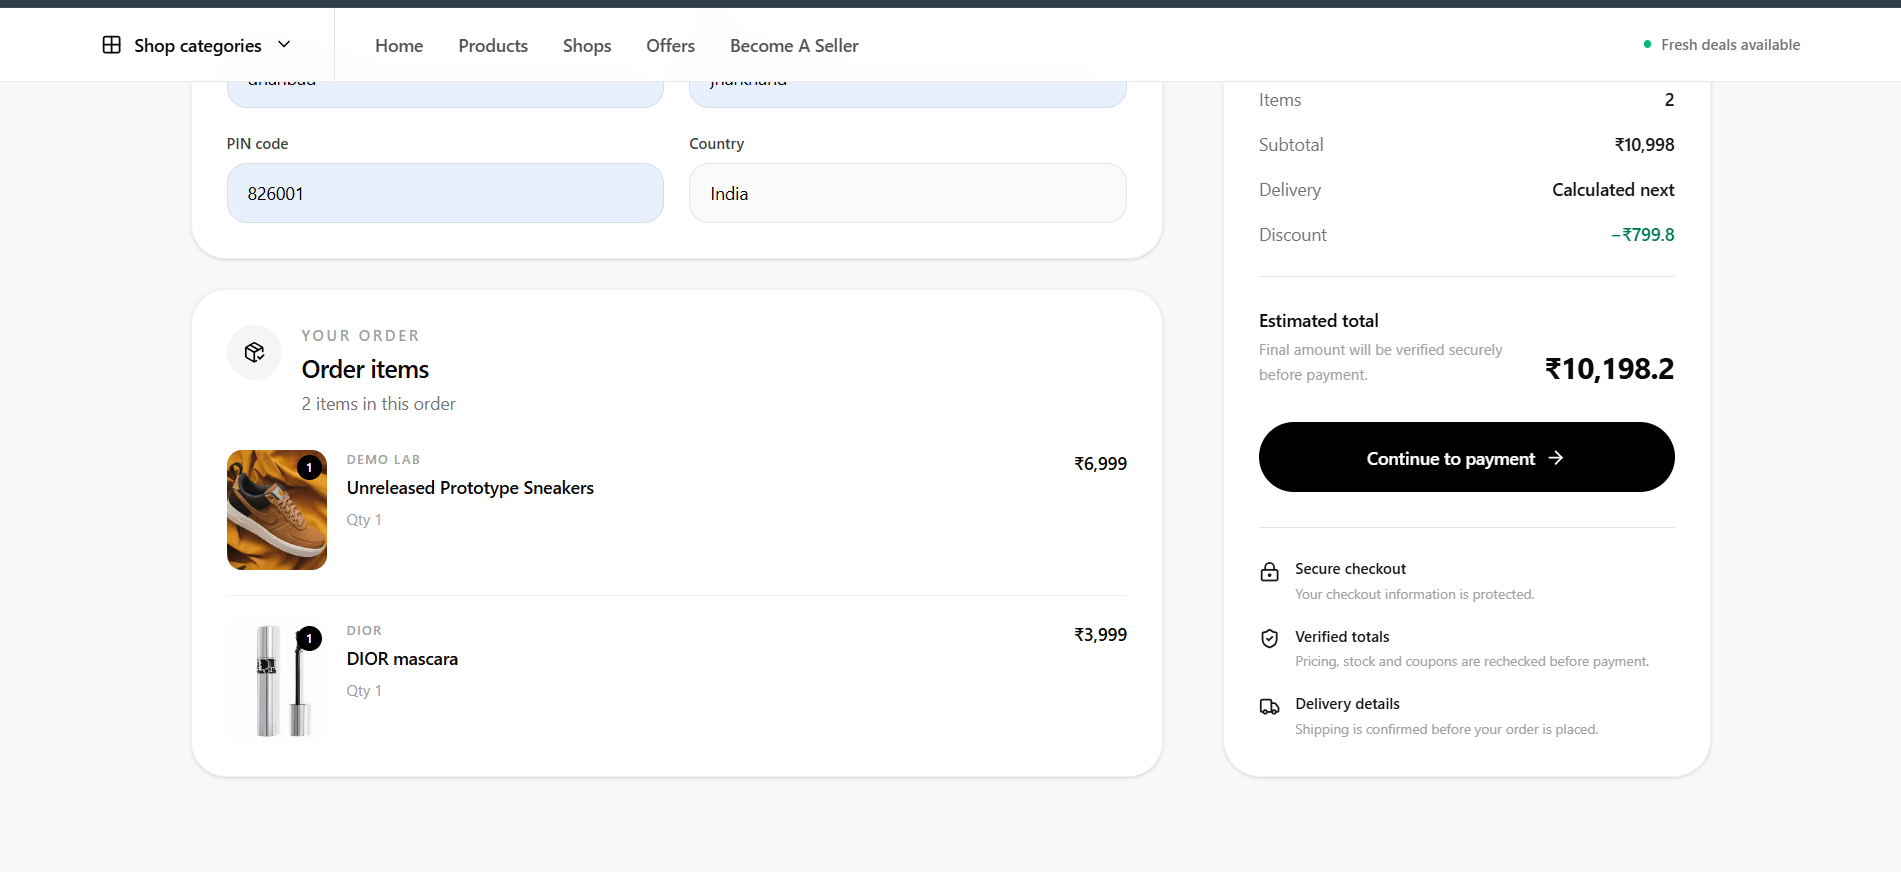Focus the PIN code field with 826001
1901x872 pixels.
pos(445,193)
